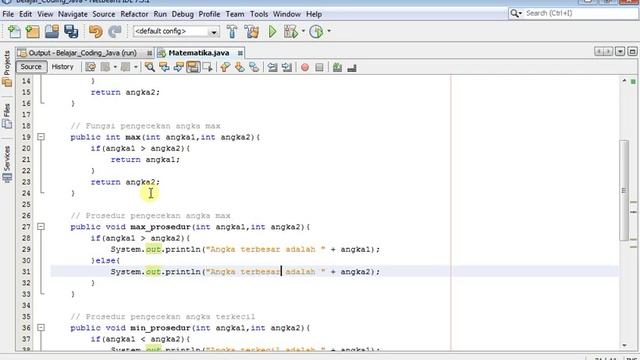The image size is (640, 360).
Task: Jump to last edit location icon
Action: point(91,67)
